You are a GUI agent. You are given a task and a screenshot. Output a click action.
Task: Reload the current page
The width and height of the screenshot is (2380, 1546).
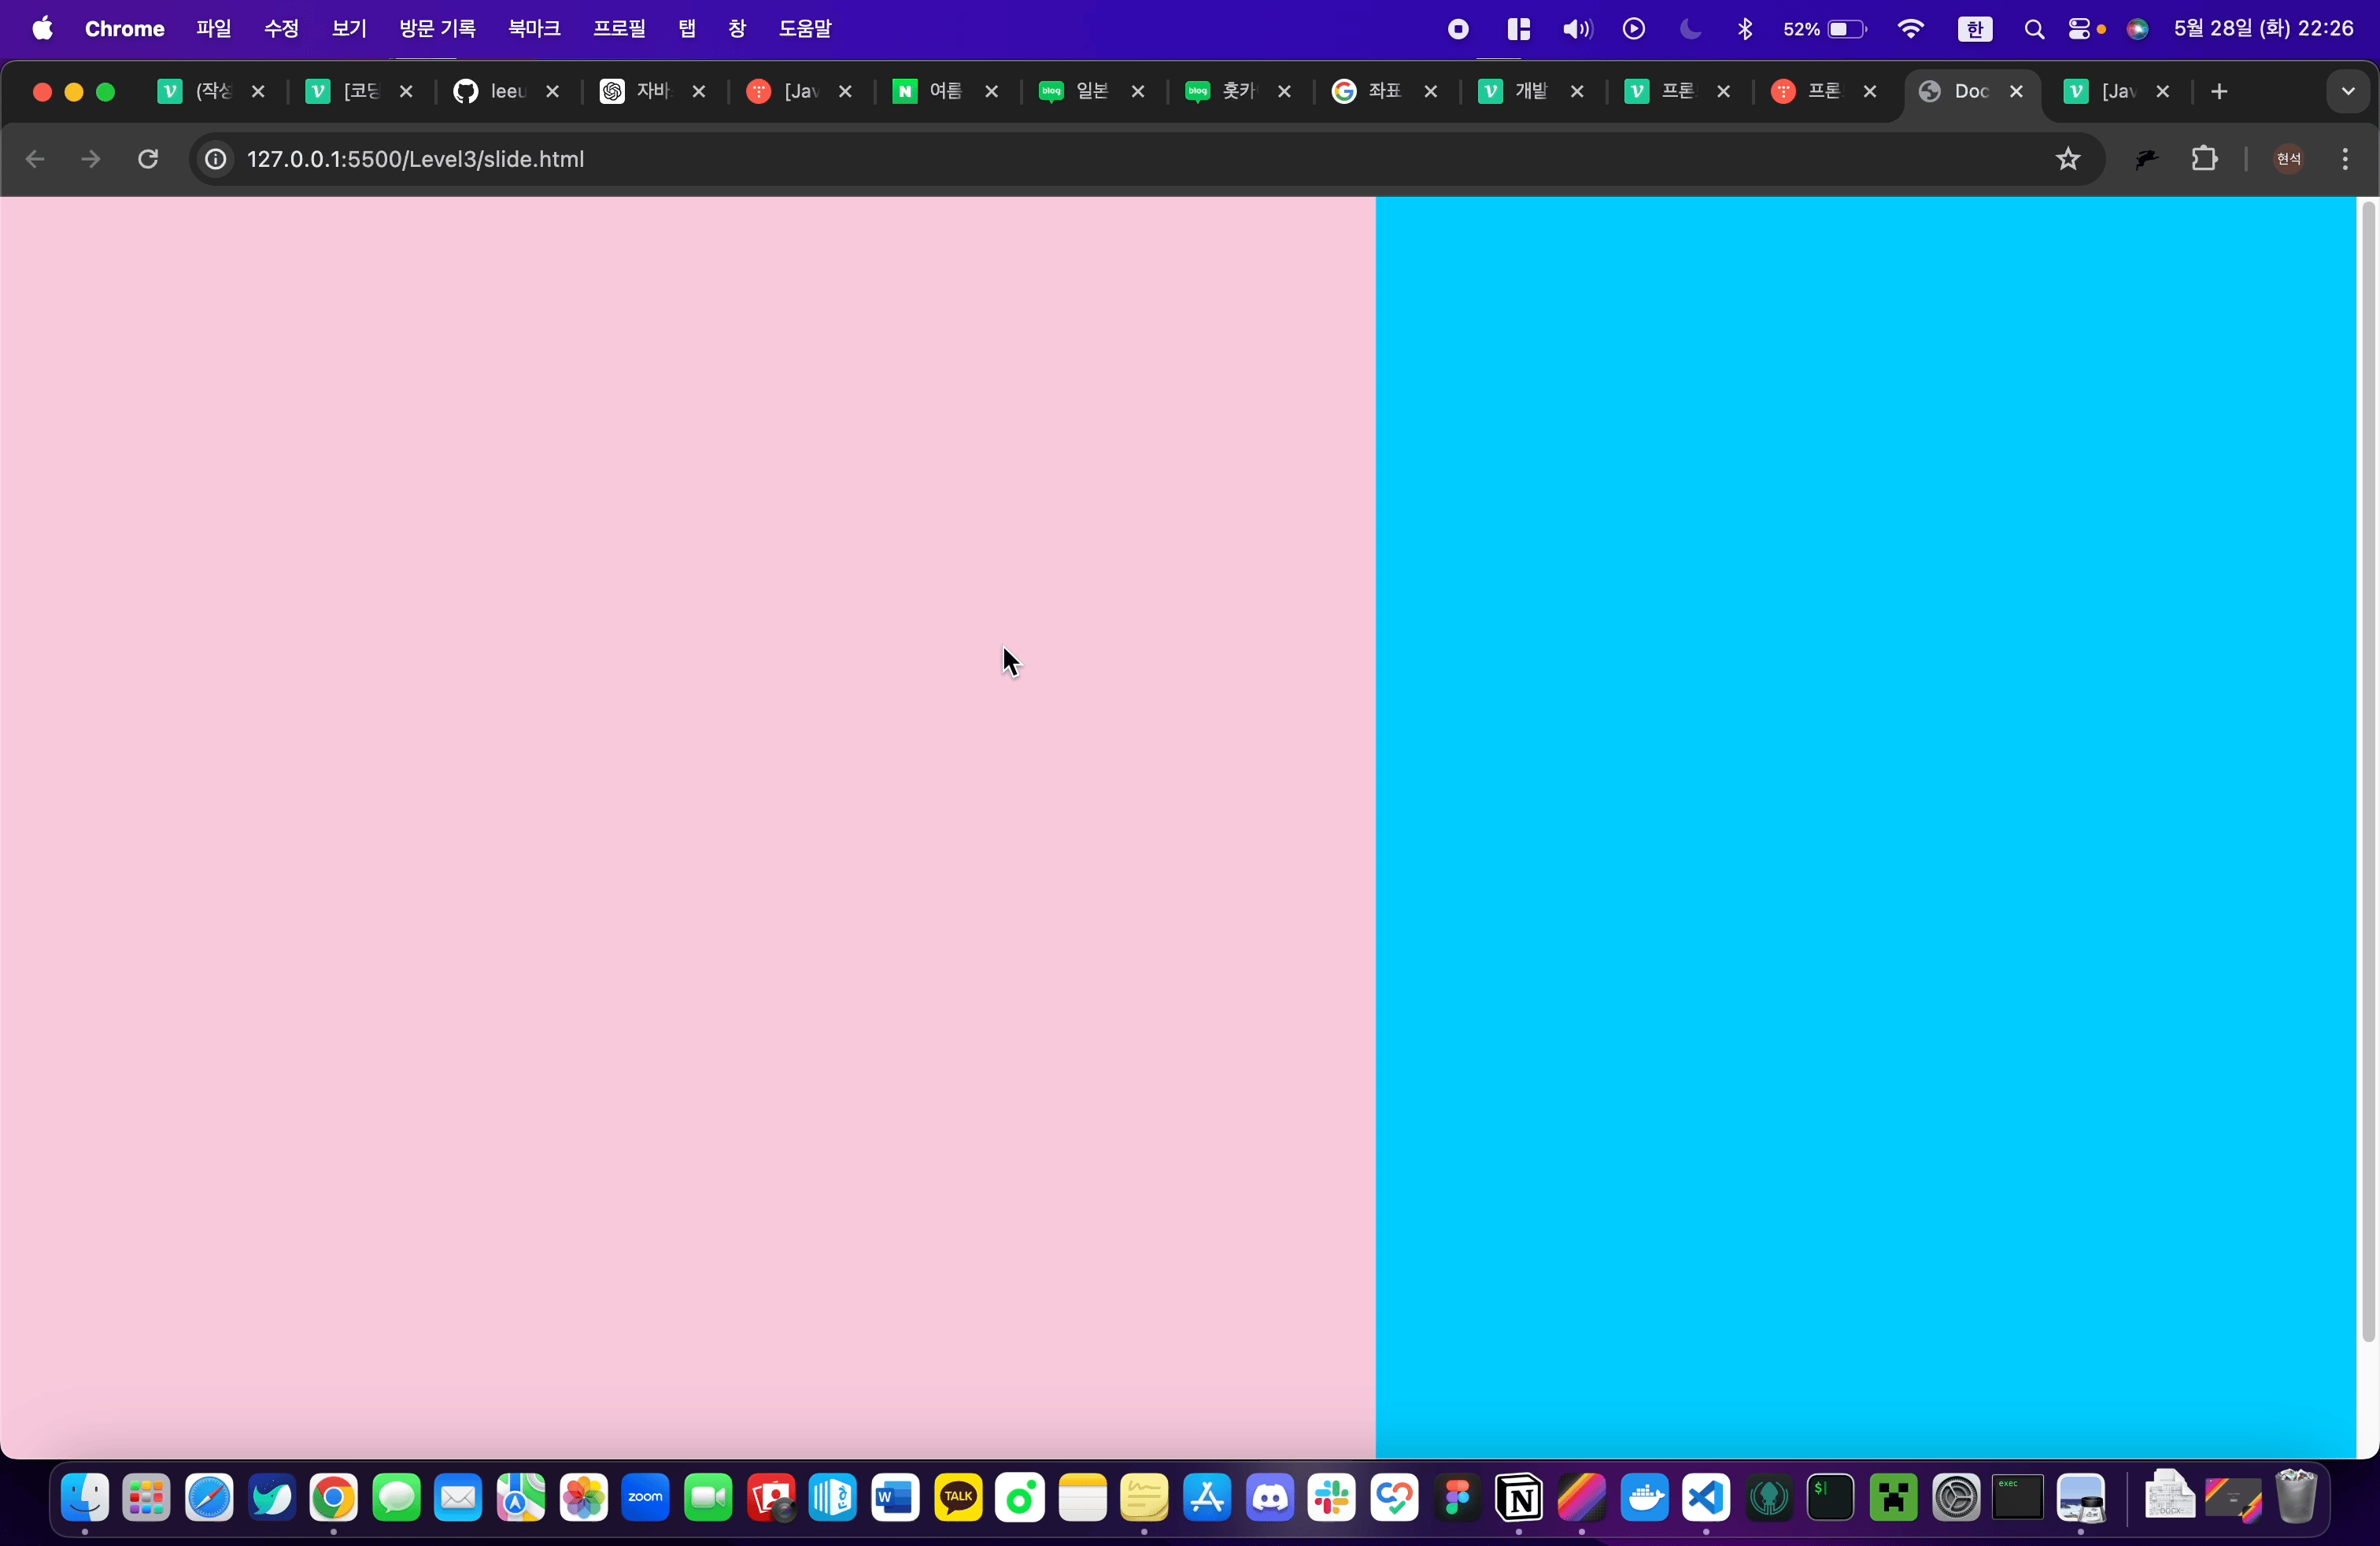(148, 159)
